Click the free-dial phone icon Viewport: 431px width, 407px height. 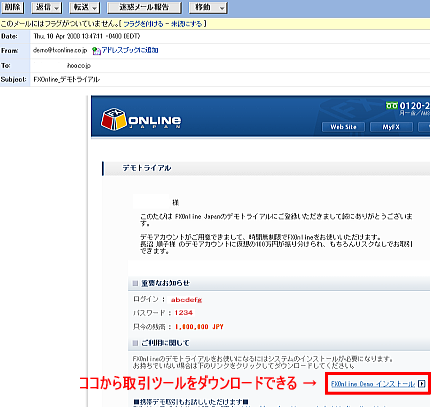click(x=392, y=106)
